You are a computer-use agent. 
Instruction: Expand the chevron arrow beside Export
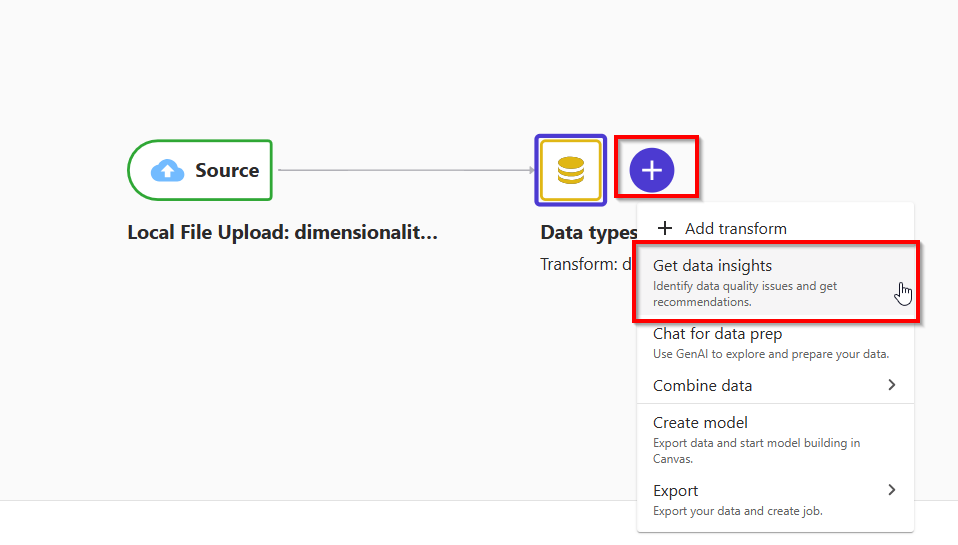891,490
